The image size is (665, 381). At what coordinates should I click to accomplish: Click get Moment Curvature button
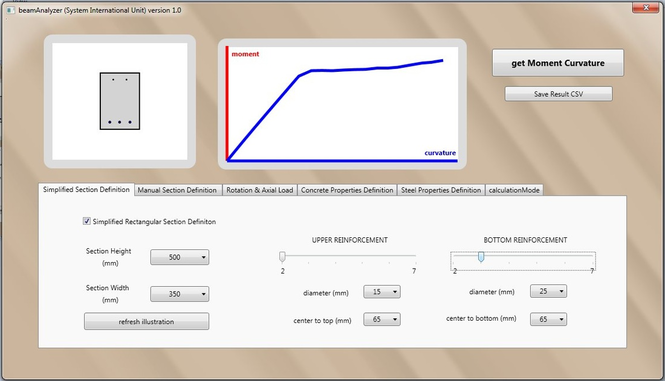pyautogui.click(x=558, y=63)
